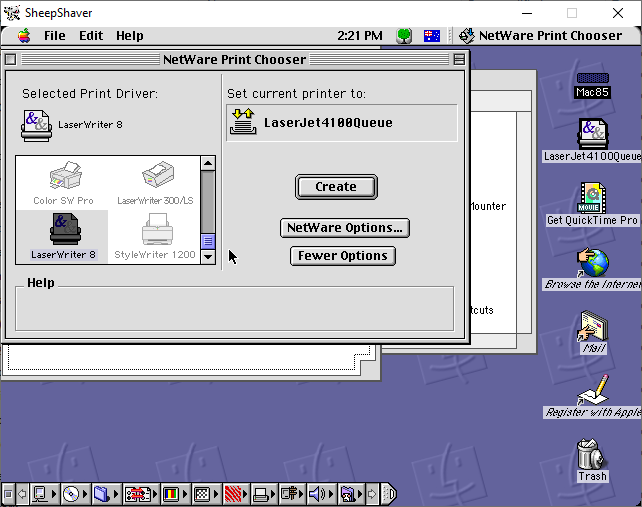Open the NetWare Print Chooser application menu

click(x=540, y=36)
